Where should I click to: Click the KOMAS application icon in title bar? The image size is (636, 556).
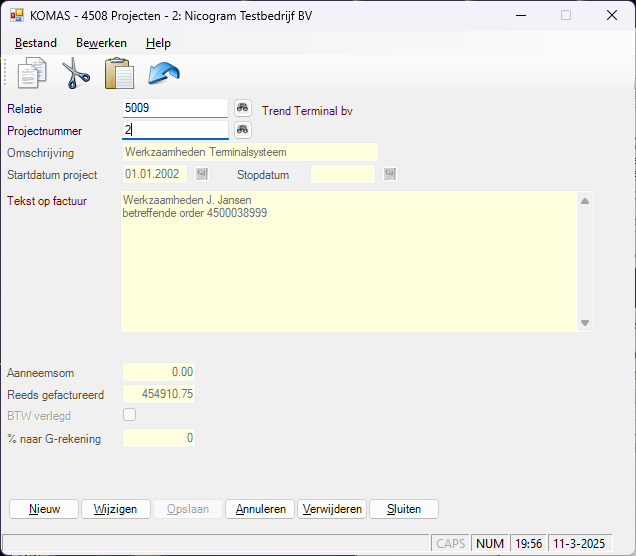click(x=17, y=15)
